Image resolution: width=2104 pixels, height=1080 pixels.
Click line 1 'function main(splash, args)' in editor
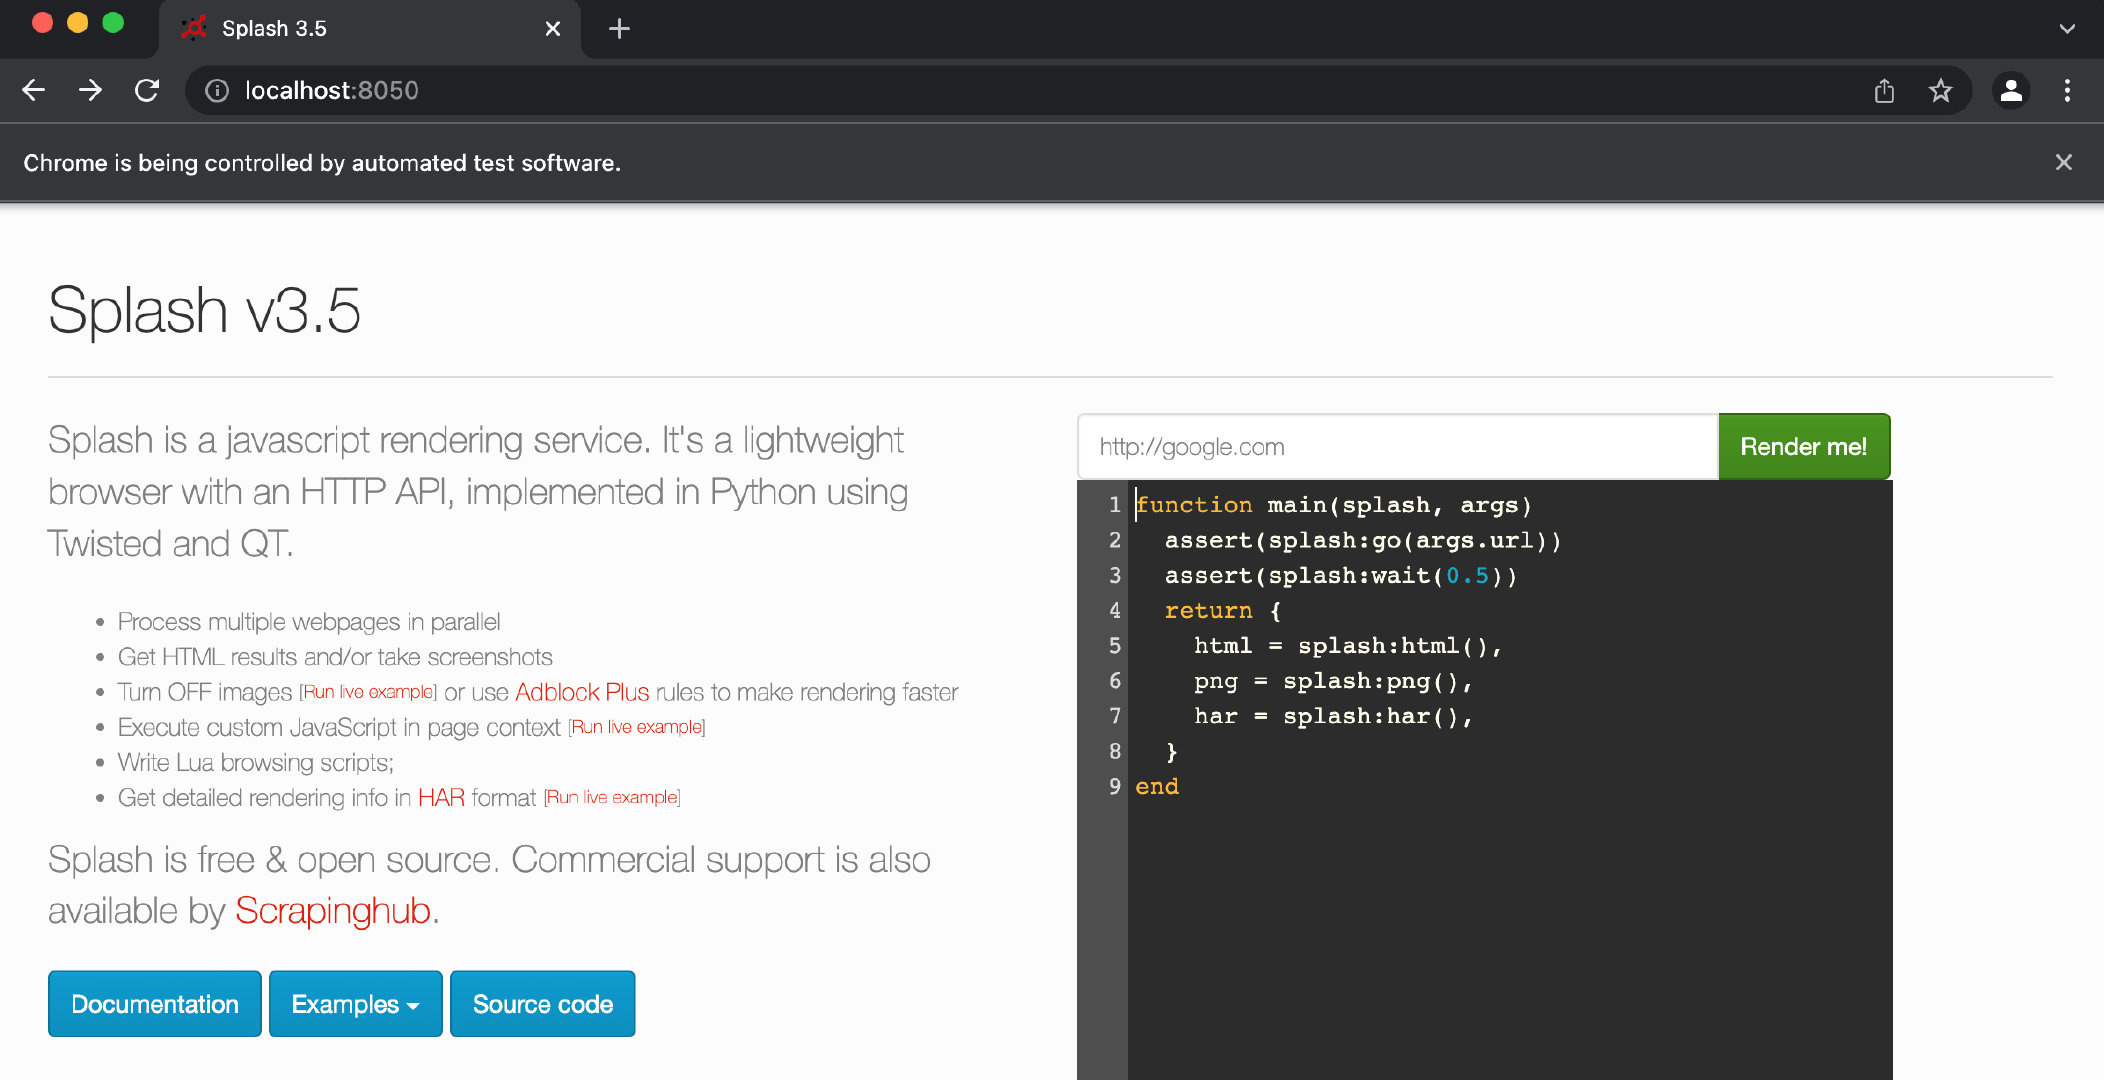[1333, 505]
